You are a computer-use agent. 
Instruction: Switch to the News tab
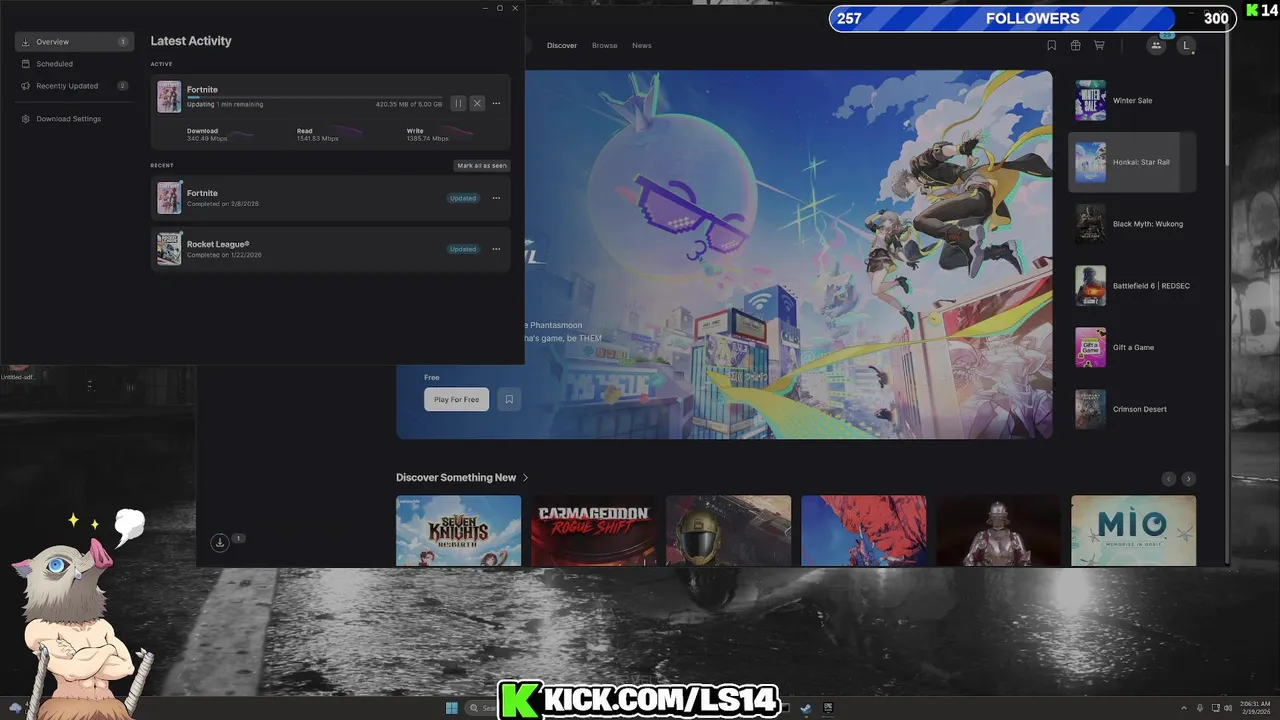coord(642,45)
